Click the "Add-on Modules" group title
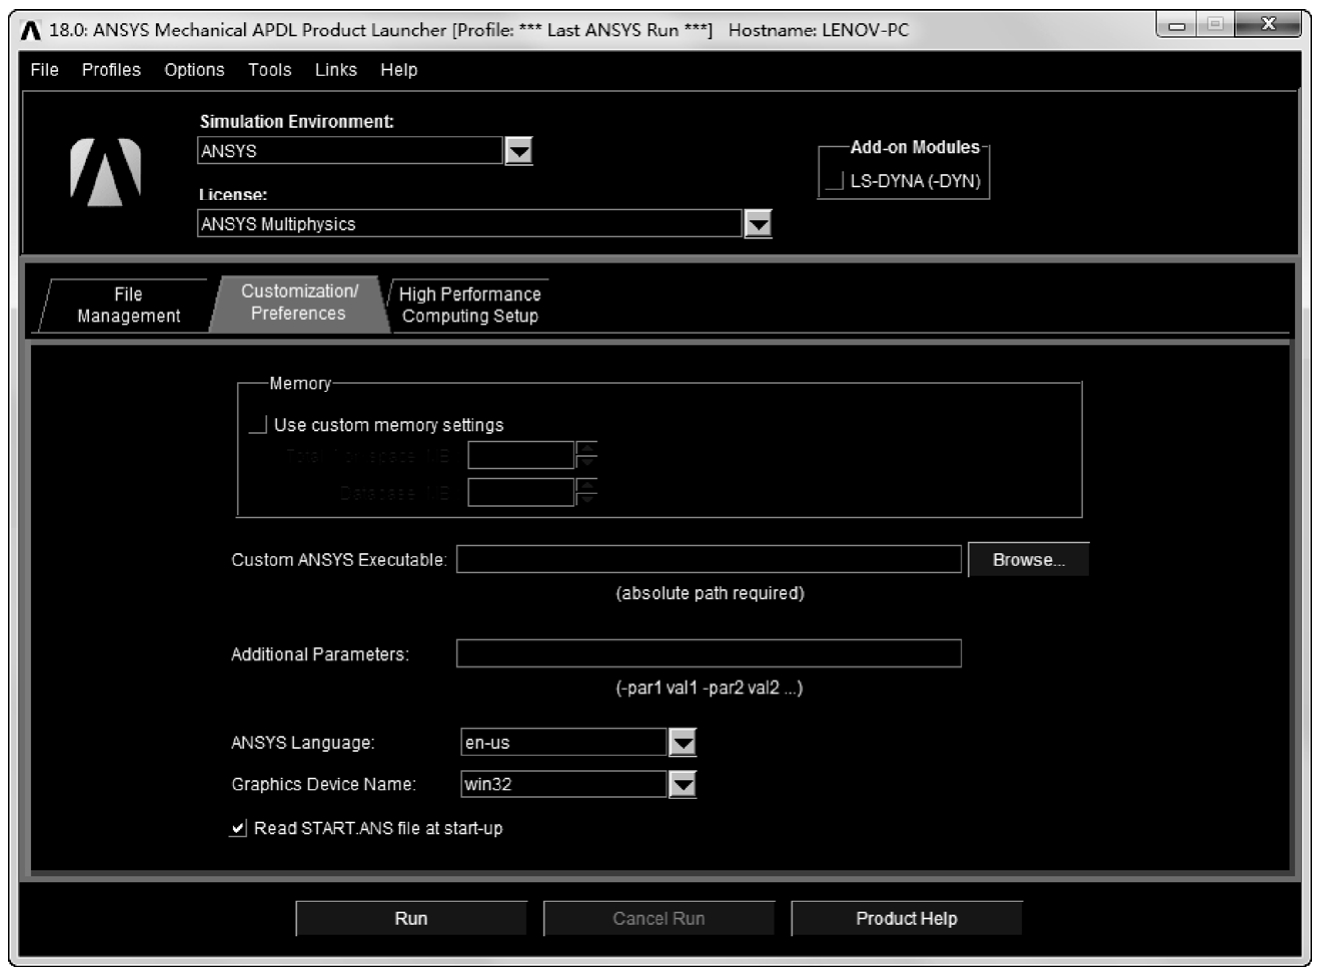1320x974 pixels. coord(915,147)
